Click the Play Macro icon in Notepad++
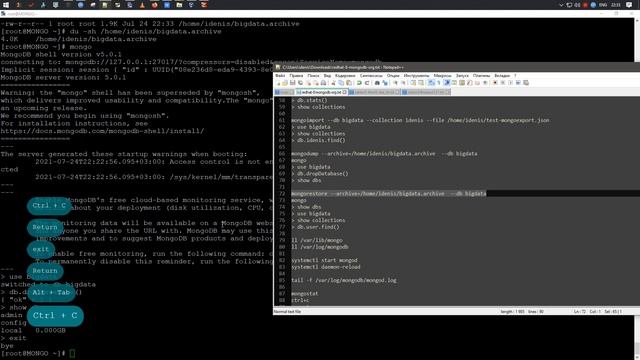640x360 pixels. [x=510, y=83]
